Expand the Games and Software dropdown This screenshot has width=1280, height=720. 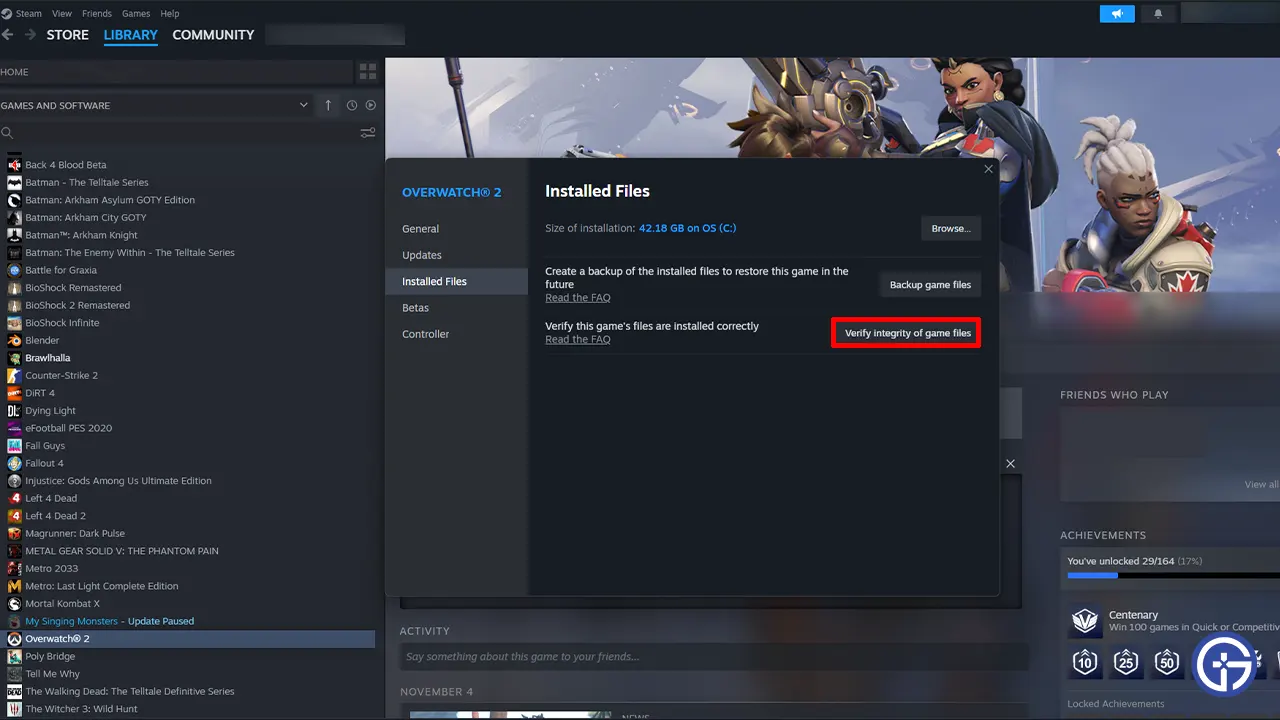click(x=304, y=105)
